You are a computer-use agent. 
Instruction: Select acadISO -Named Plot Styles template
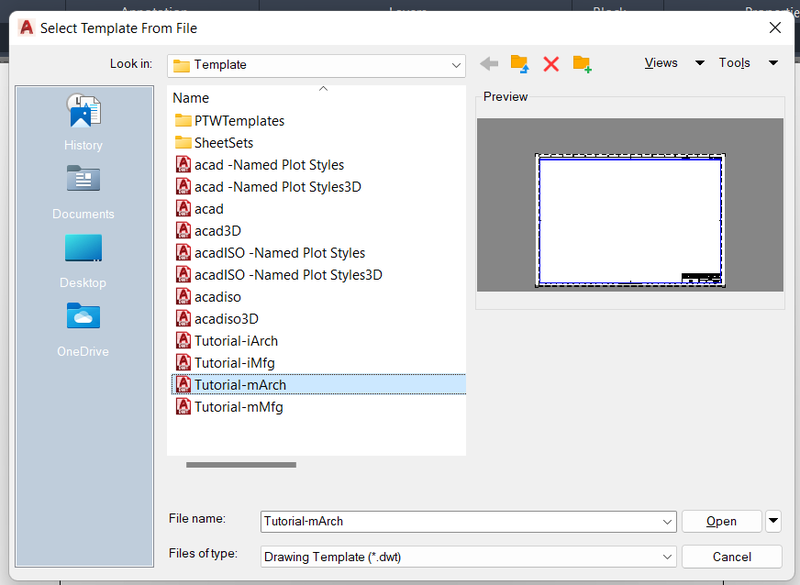point(280,252)
